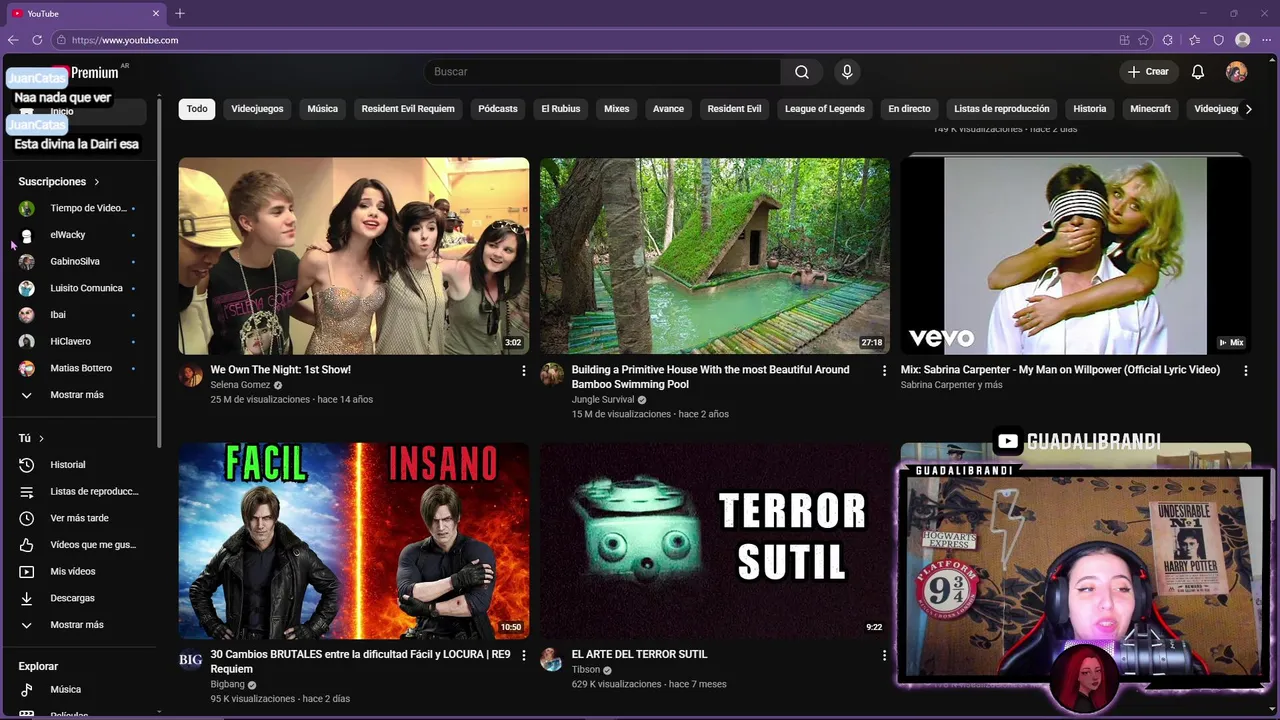
Task: Select the En directo chip
Action: [x=909, y=109]
